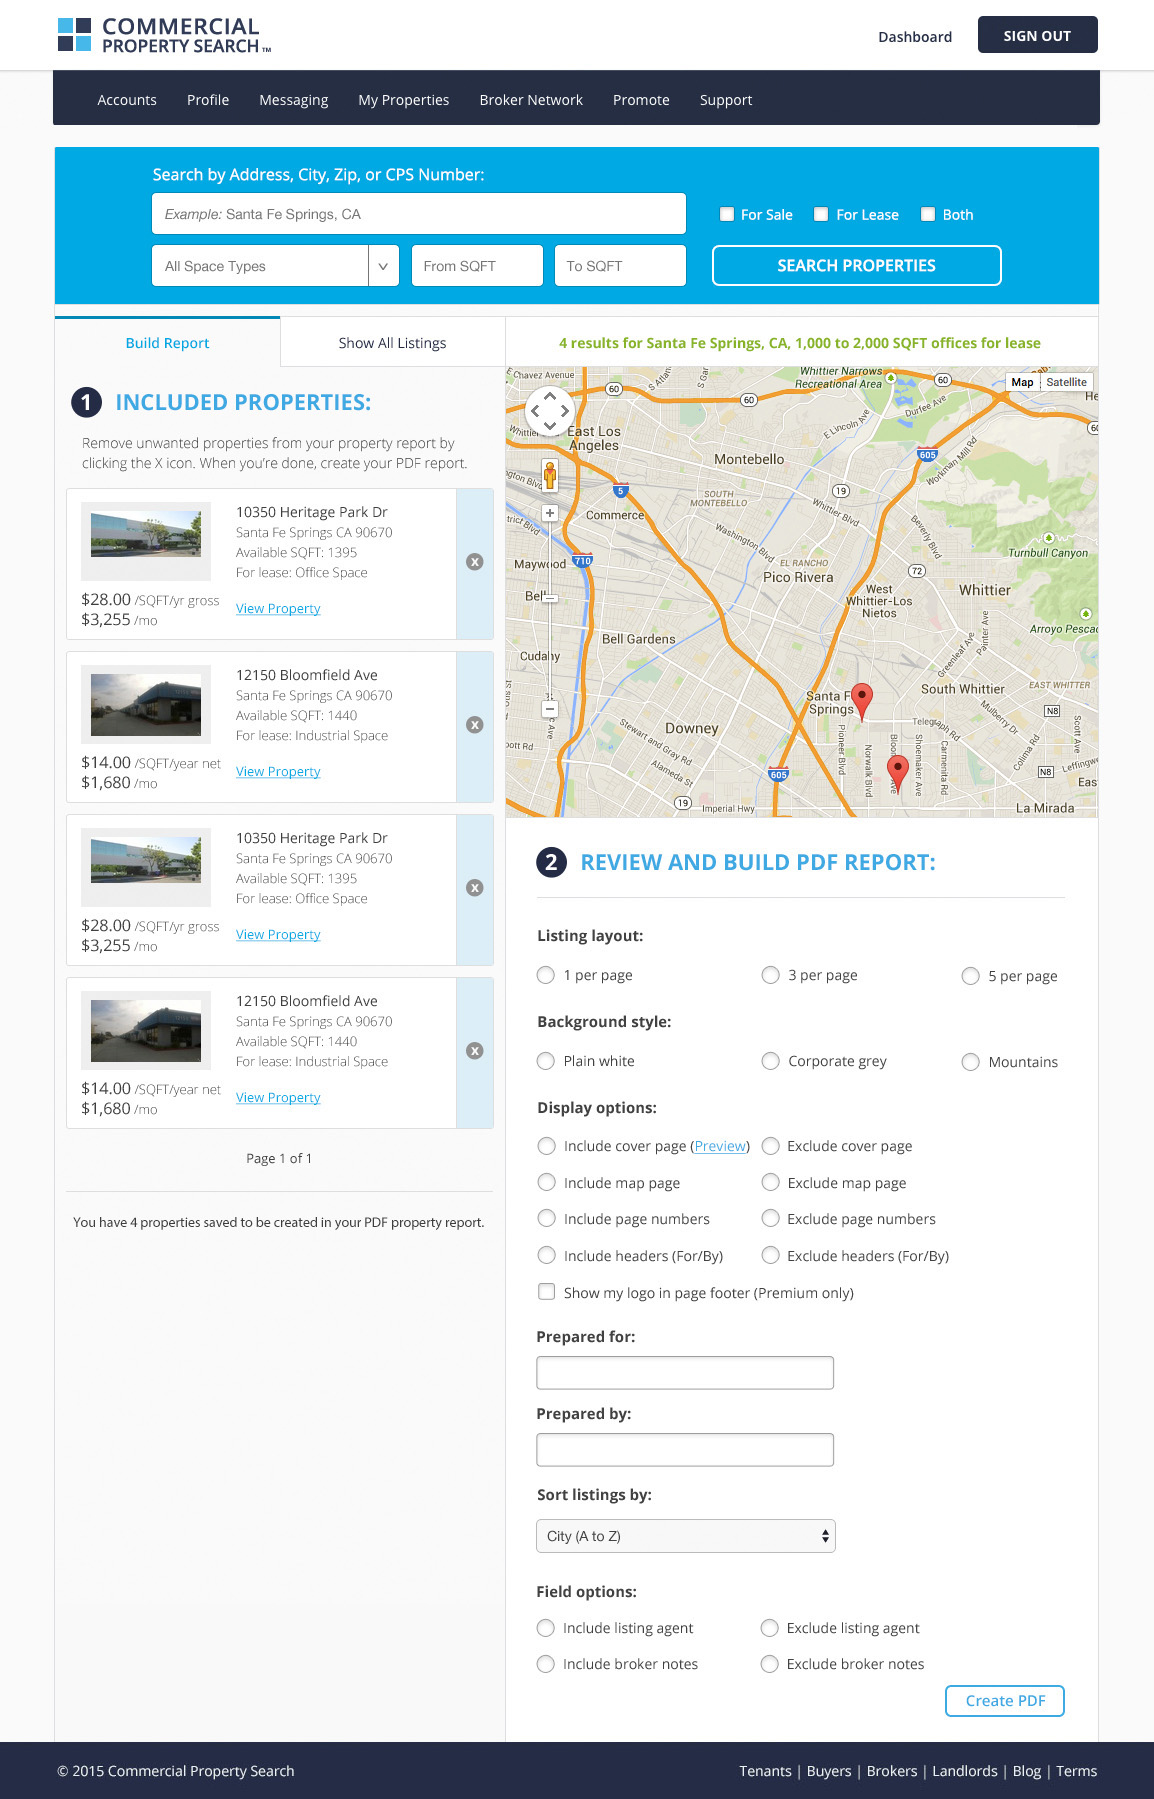Focus the Prepared for text field
1154x1799 pixels.
[x=685, y=1372]
